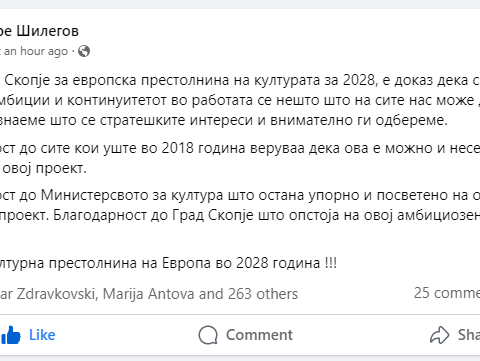Open Zdravkovski's profile from reactions list

(x=49, y=294)
